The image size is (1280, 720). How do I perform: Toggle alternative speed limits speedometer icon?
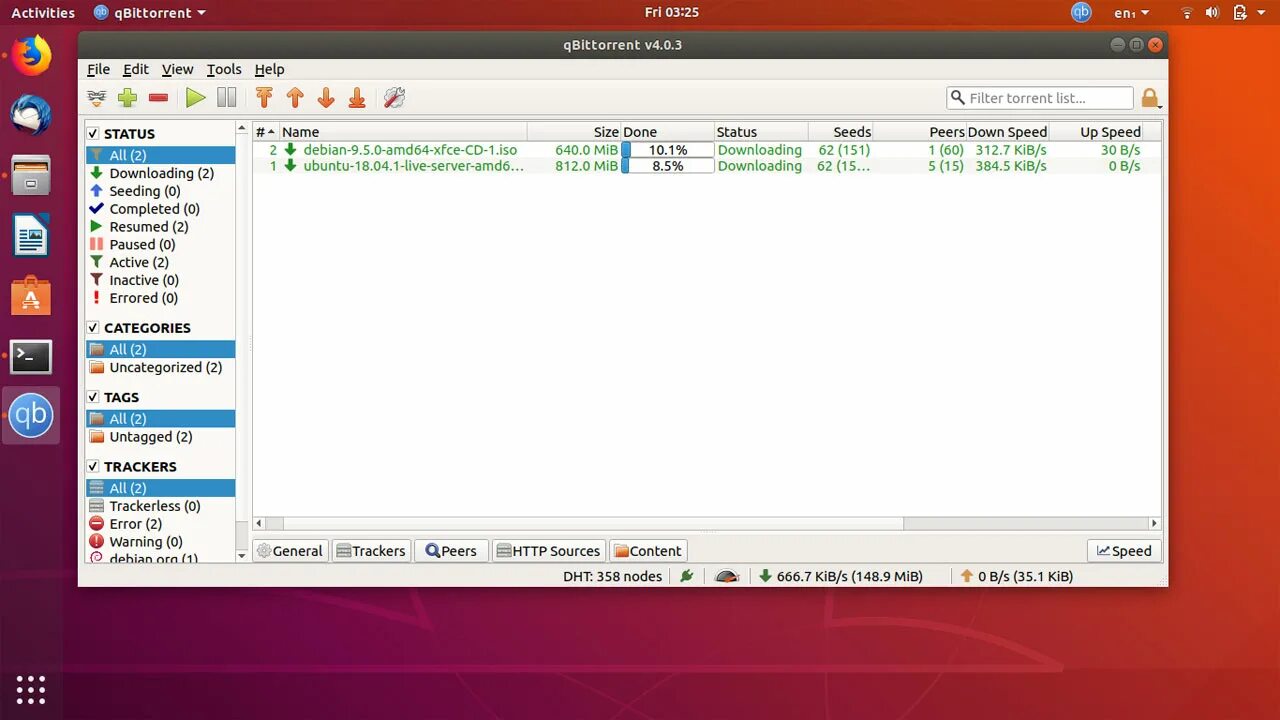pos(728,576)
